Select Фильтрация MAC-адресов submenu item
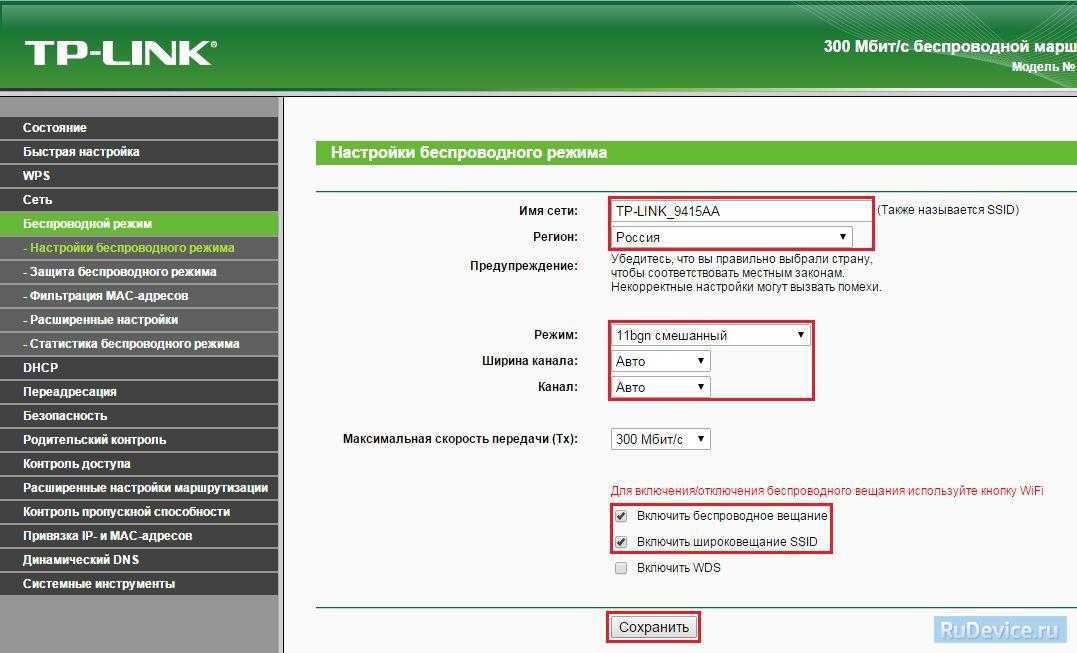Screen dimensions: 1077x653 pyautogui.click(x=108, y=296)
